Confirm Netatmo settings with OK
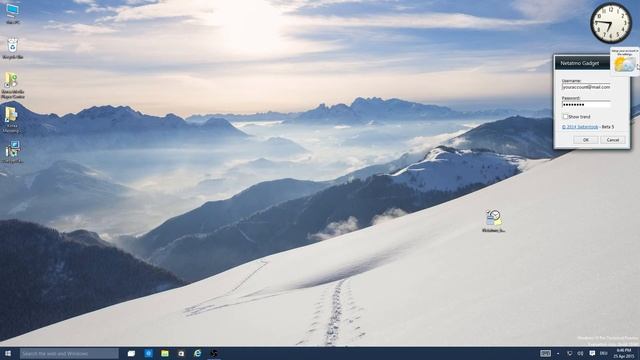Image resolution: width=640 pixels, height=360 pixels. coord(586,140)
